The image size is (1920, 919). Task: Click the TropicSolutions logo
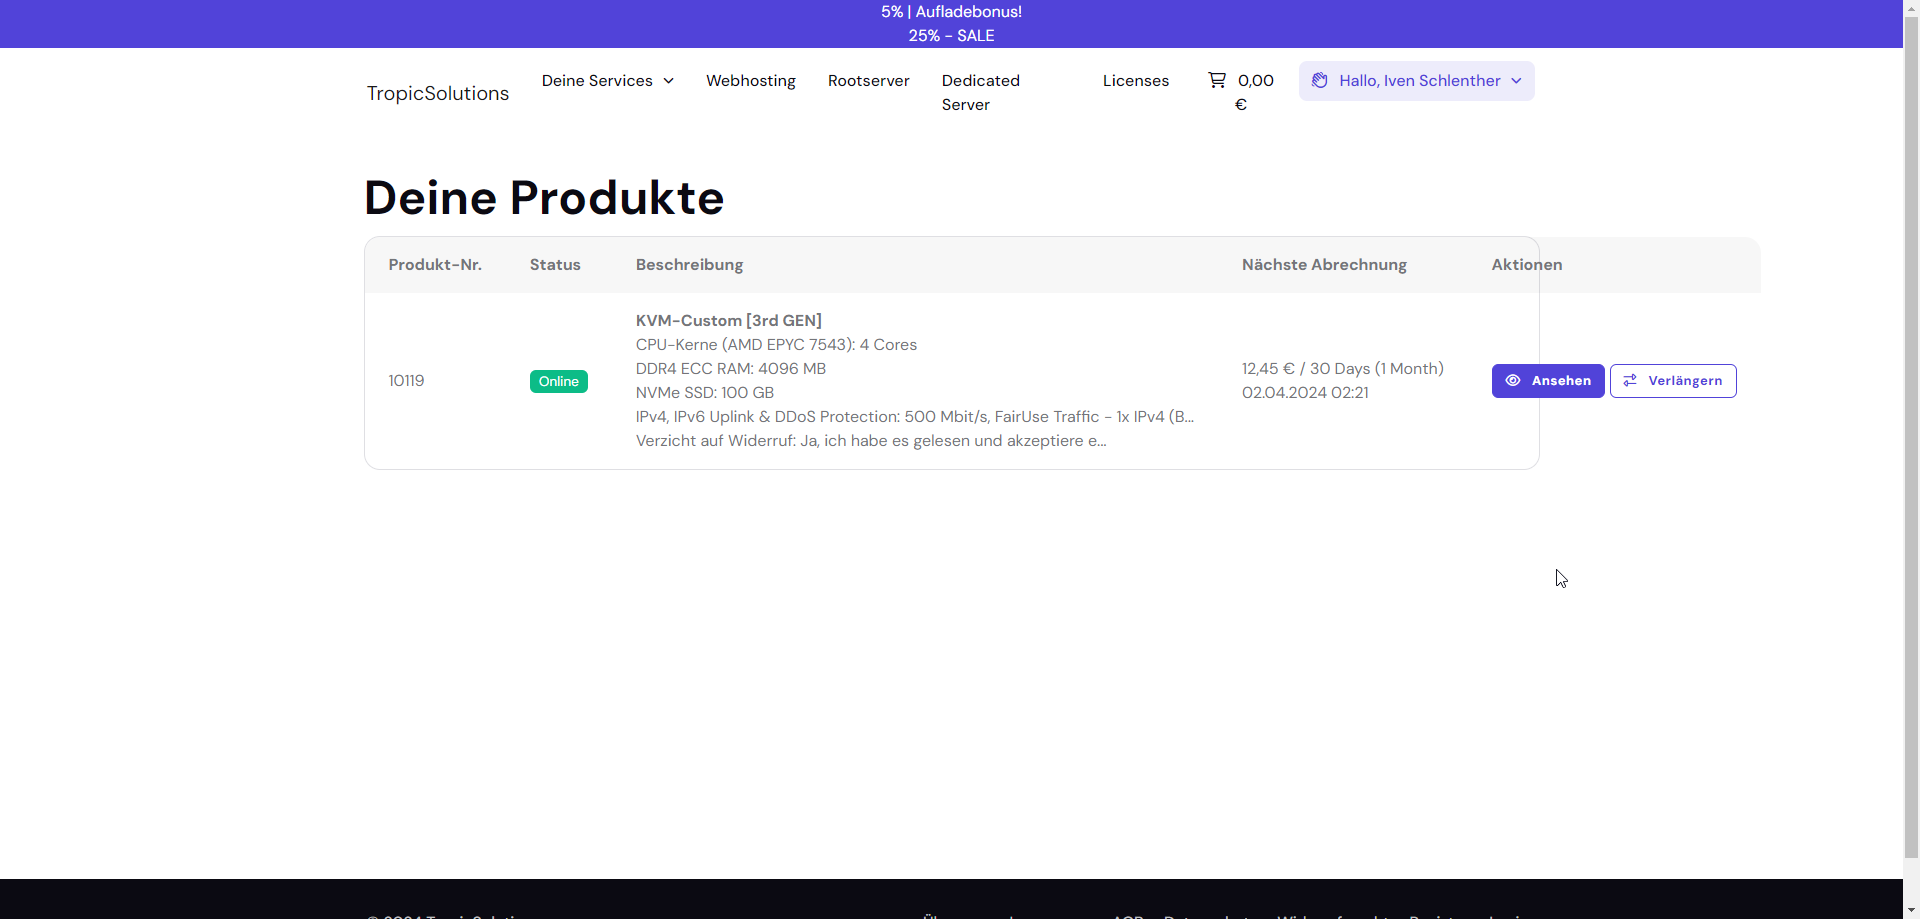pyautogui.click(x=437, y=93)
